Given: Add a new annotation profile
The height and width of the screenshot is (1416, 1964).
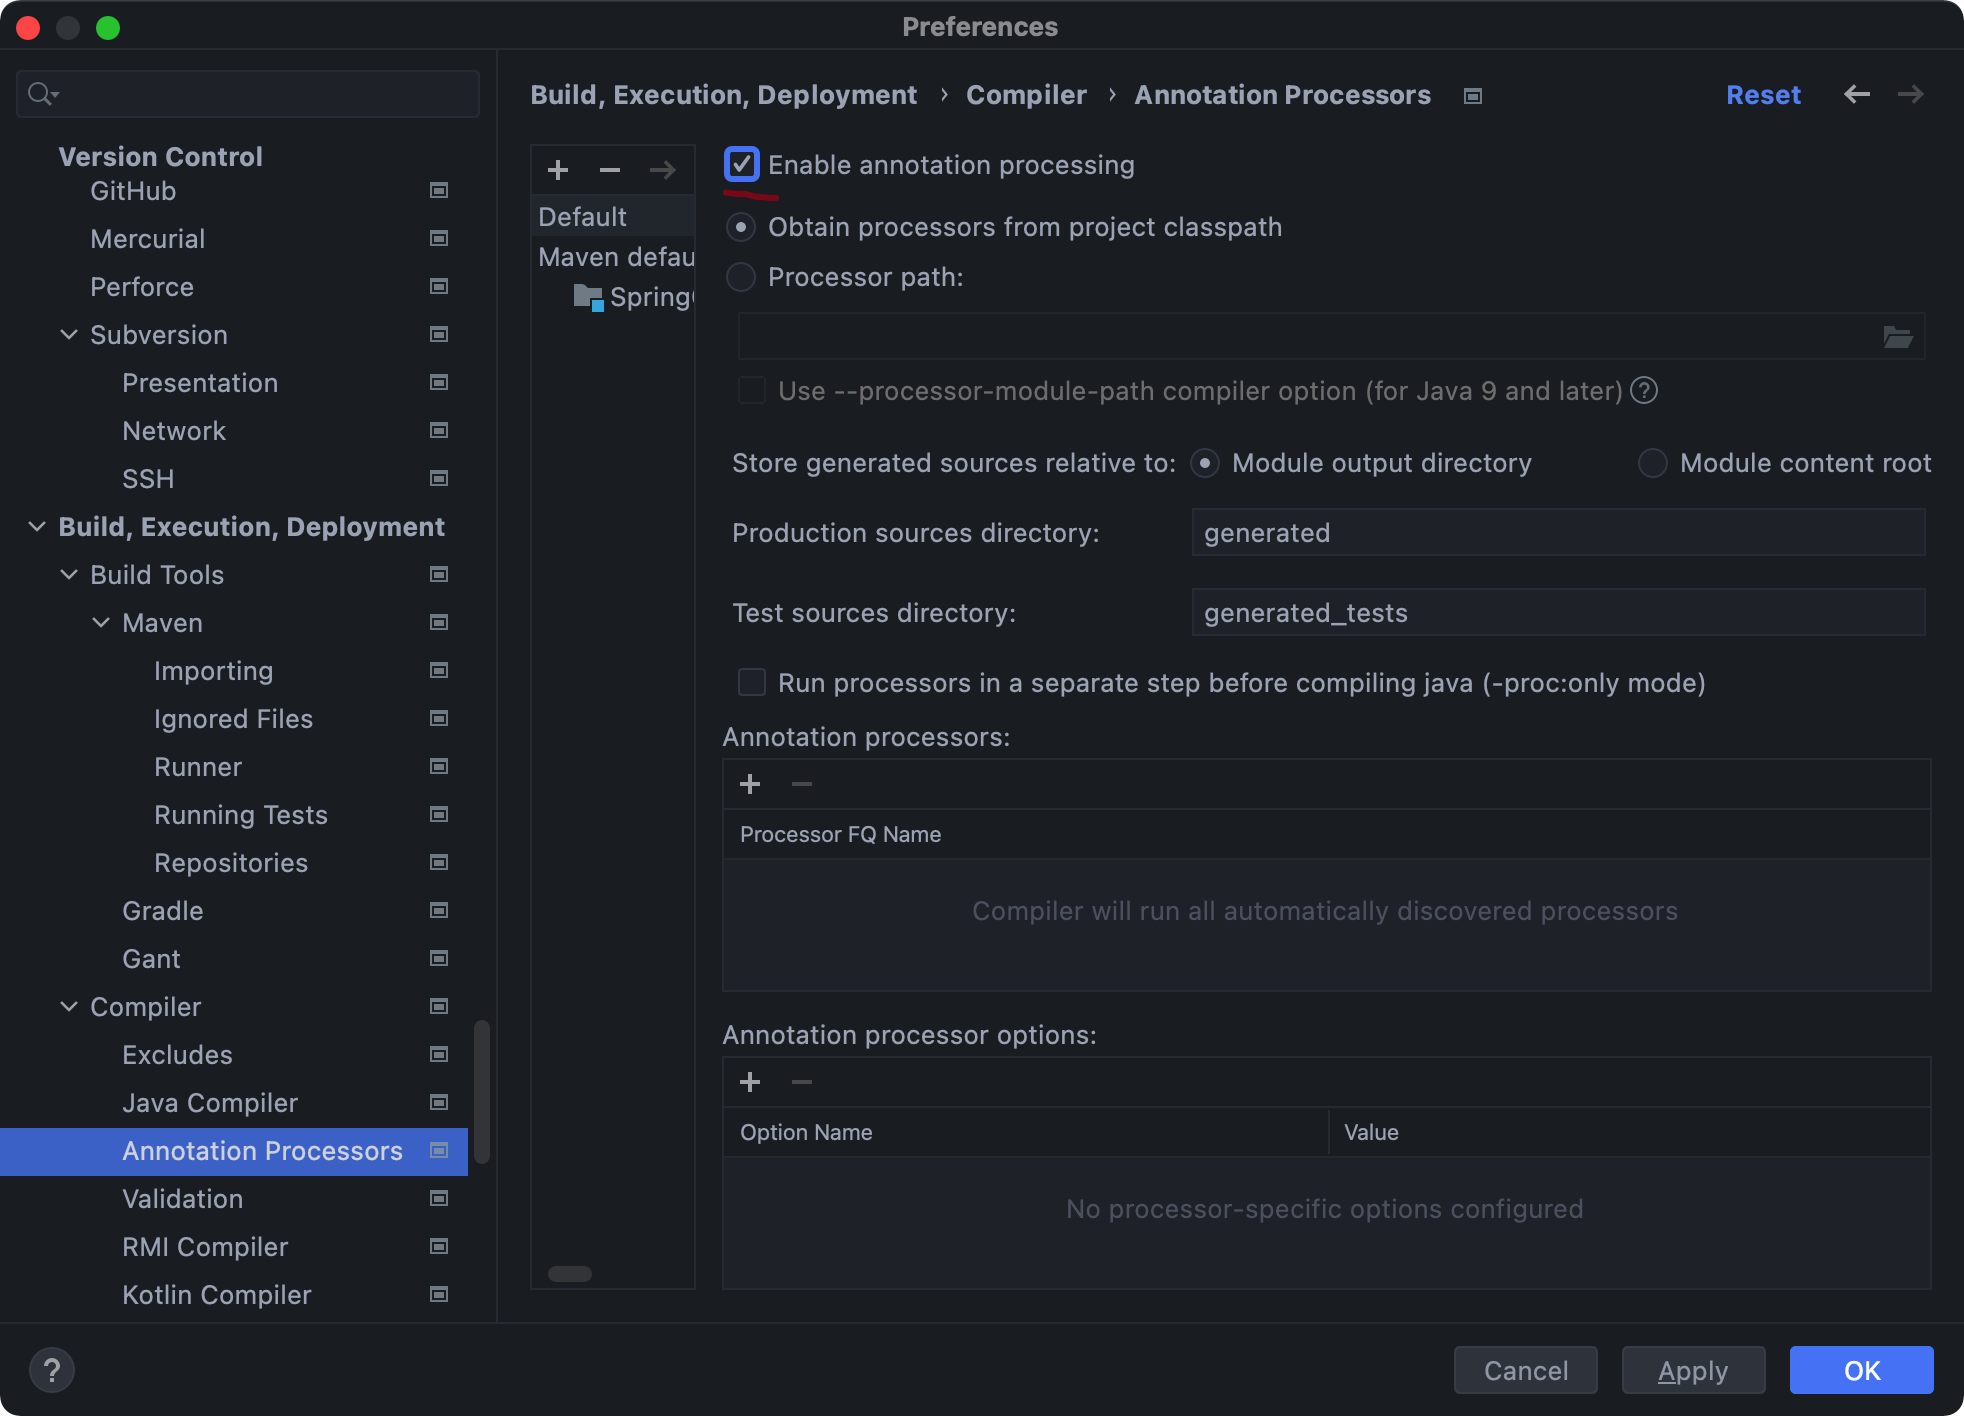Looking at the screenshot, I should point(558,170).
